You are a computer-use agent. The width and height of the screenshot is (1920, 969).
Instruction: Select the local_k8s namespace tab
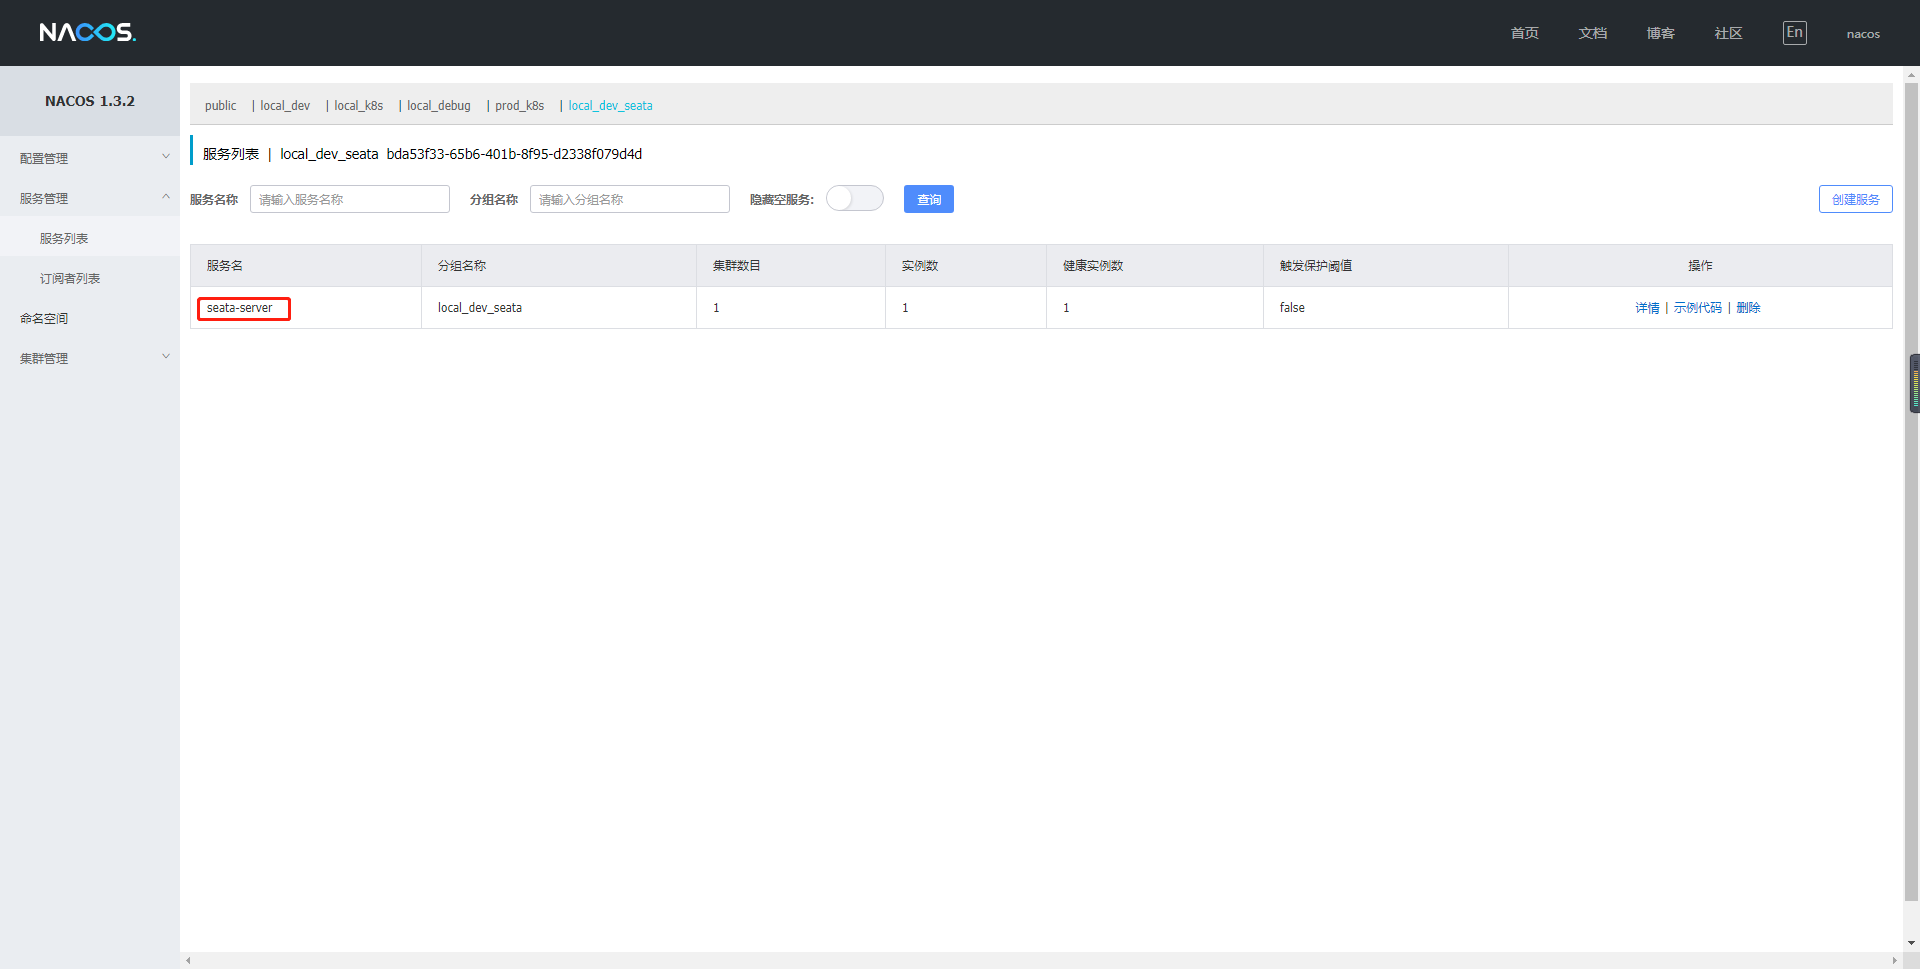(x=359, y=105)
